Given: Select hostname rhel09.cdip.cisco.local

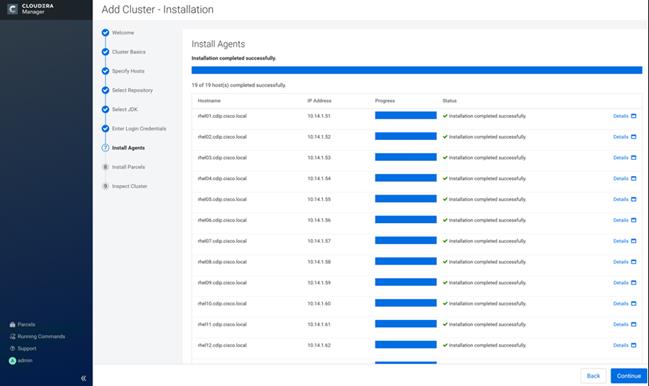Looking at the screenshot, I should click(x=222, y=283).
